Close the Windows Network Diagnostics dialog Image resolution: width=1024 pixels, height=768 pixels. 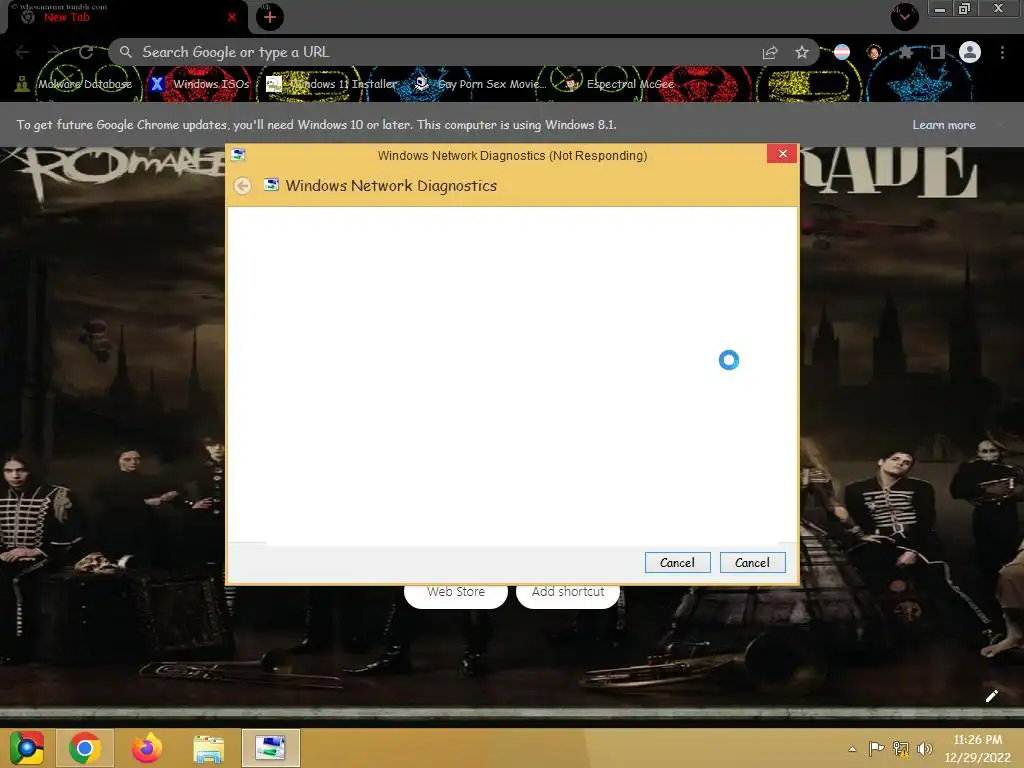click(x=782, y=154)
